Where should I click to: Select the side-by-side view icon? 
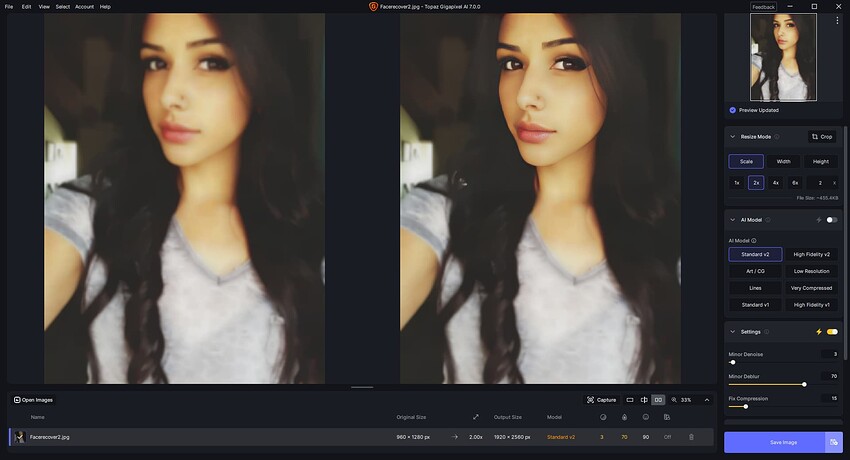[x=658, y=400]
